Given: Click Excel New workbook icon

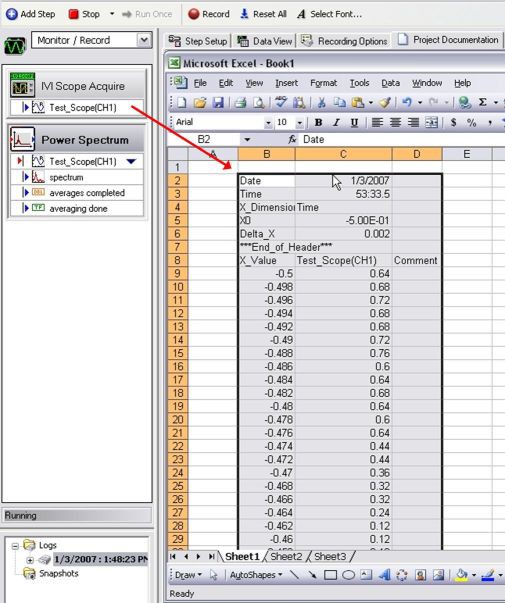Looking at the screenshot, I should [x=182, y=103].
